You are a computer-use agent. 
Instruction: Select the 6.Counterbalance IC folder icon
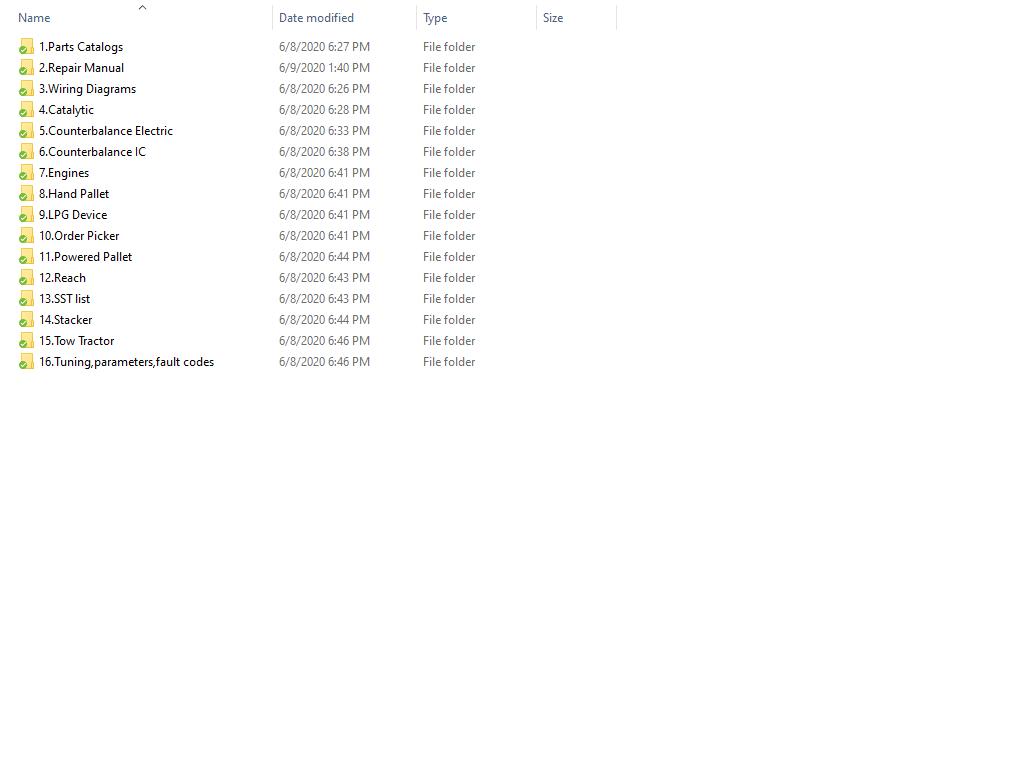click(26, 152)
